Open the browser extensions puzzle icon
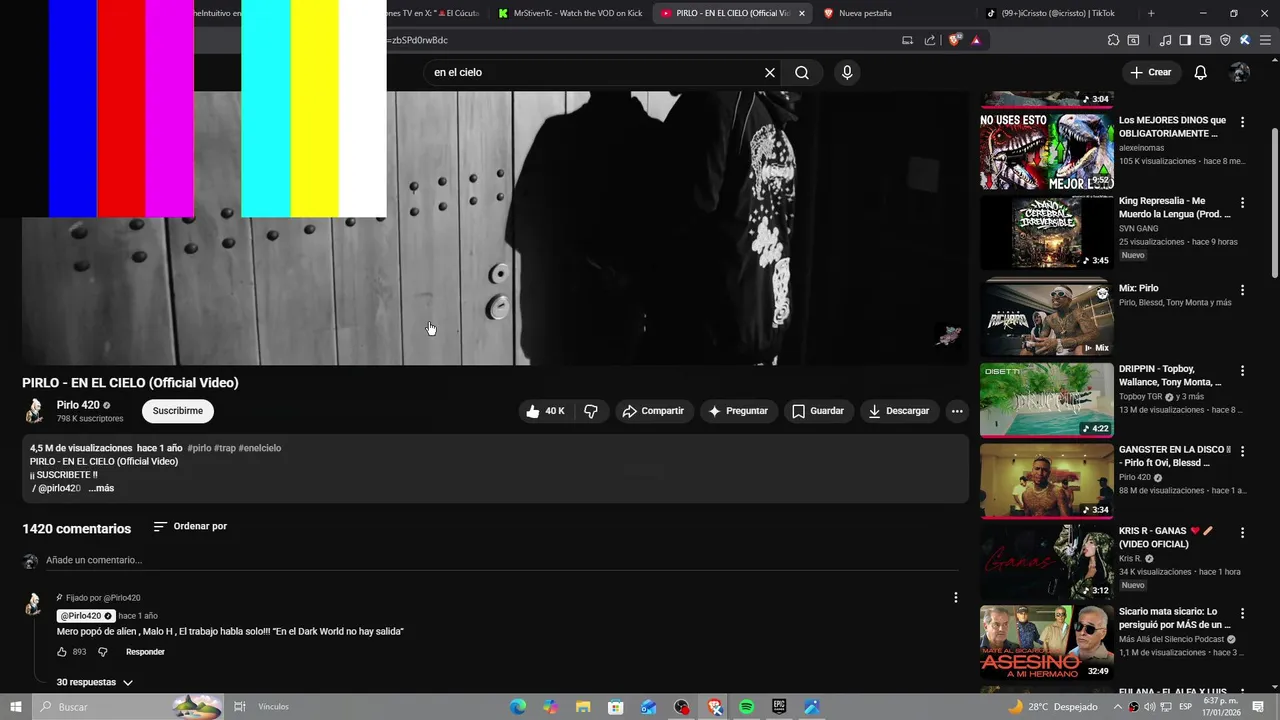Image resolution: width=1280 pixels, height=720 pixels. [x=1113, y=40]
